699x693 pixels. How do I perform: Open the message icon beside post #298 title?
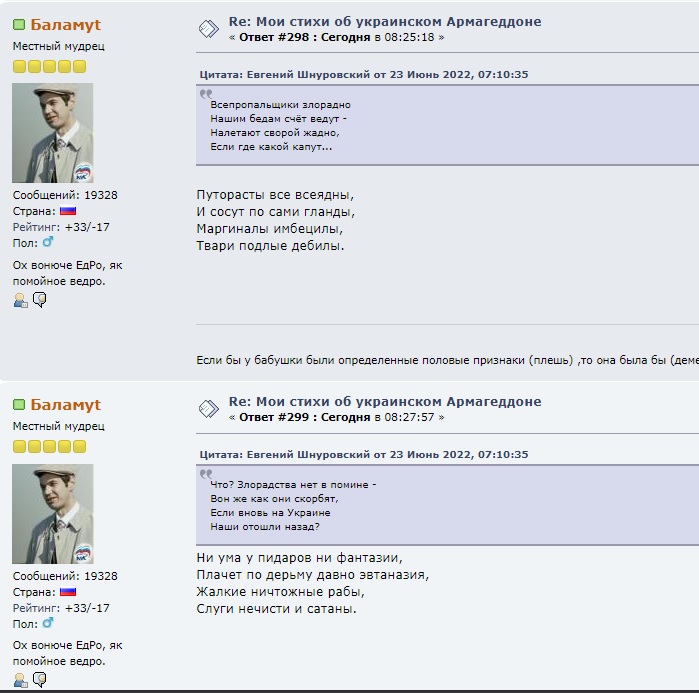coord(209,29)
